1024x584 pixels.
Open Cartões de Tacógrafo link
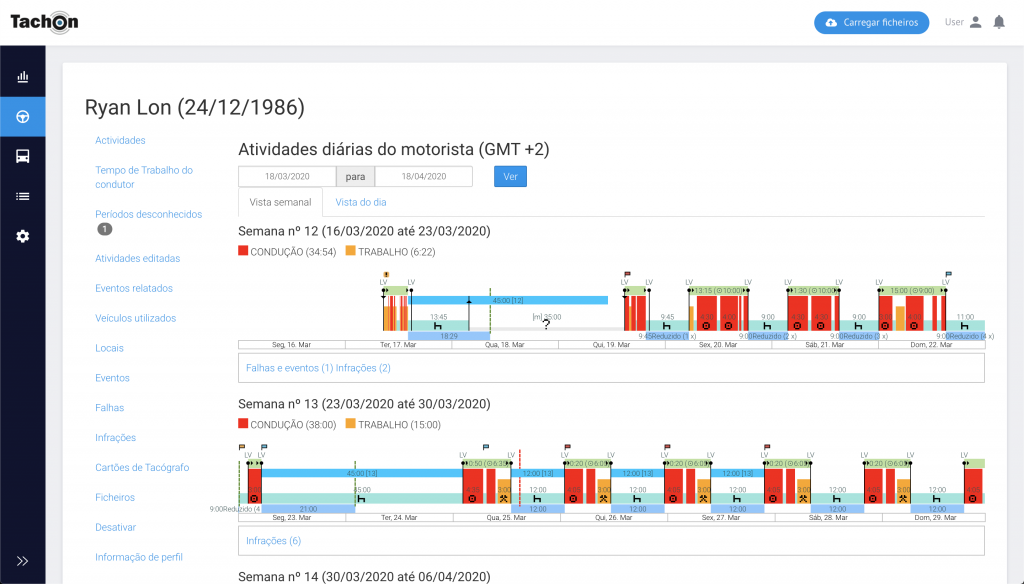click(141, 467)
